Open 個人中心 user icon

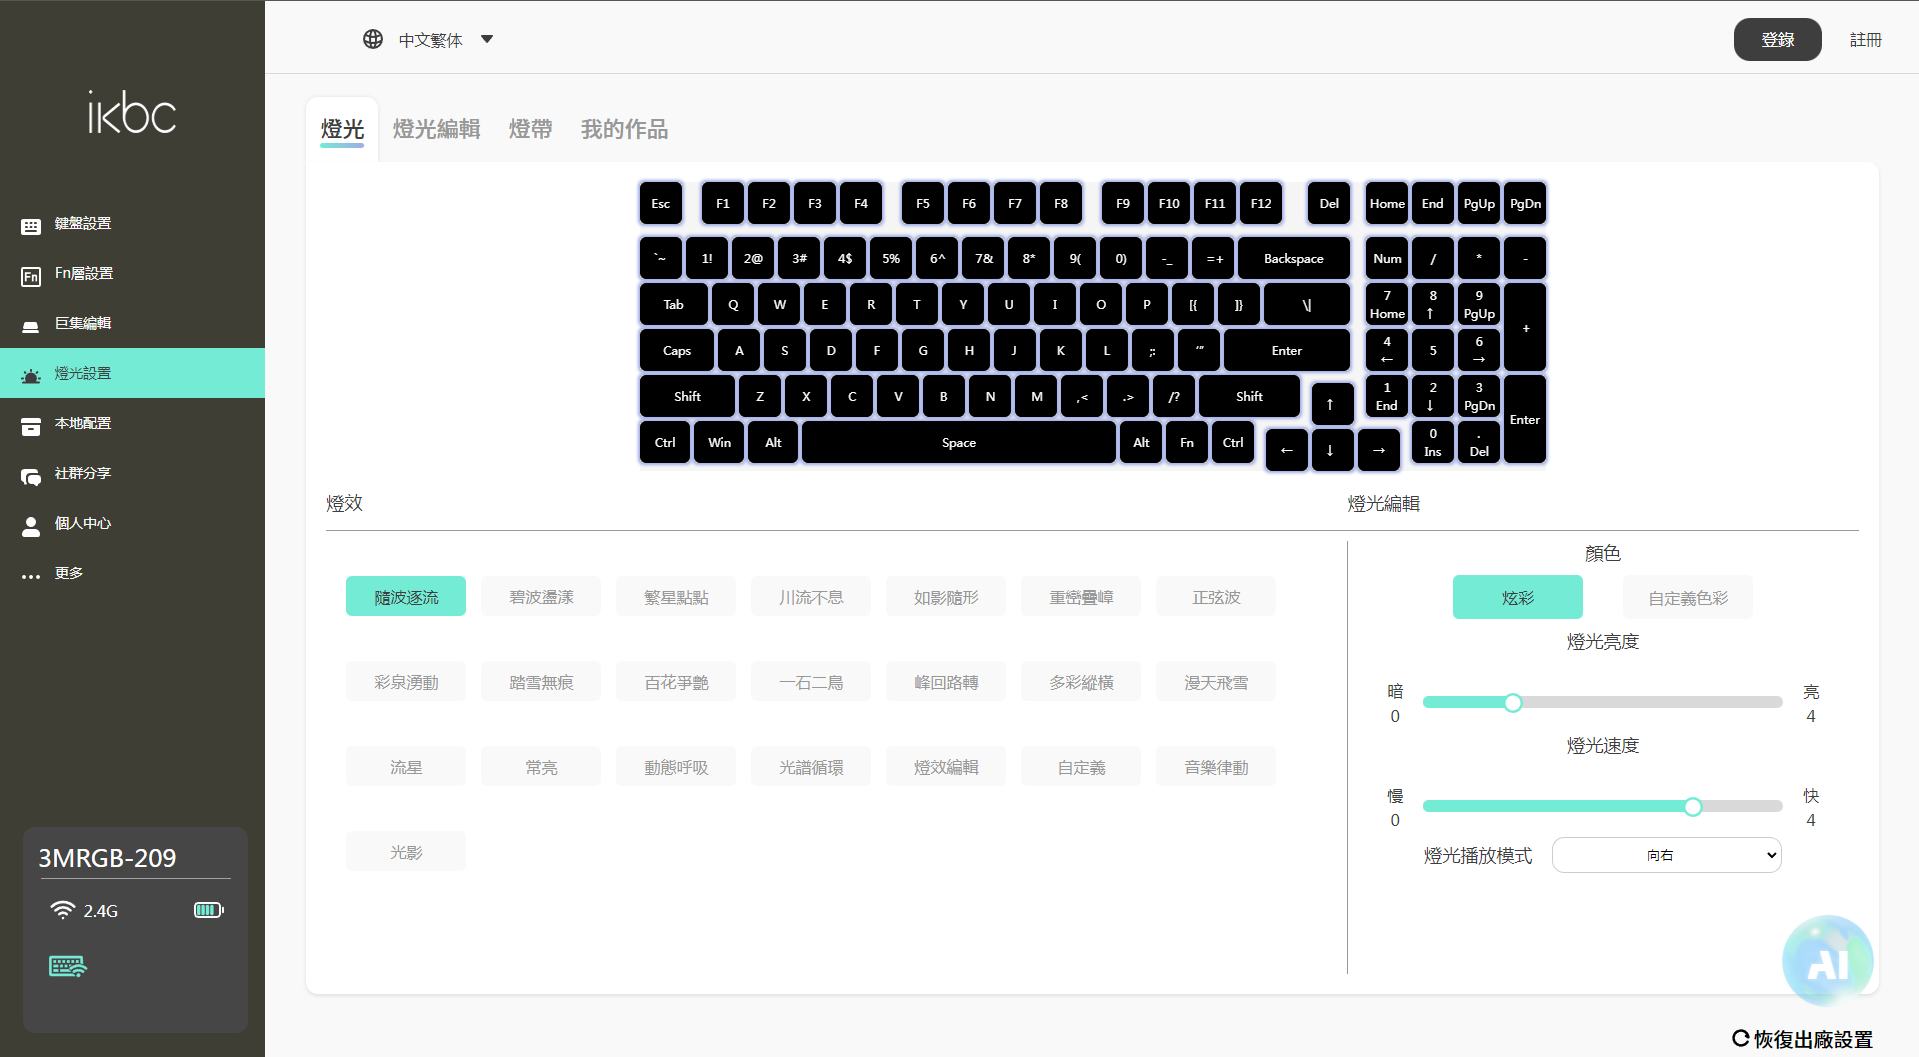pos(31,526)
